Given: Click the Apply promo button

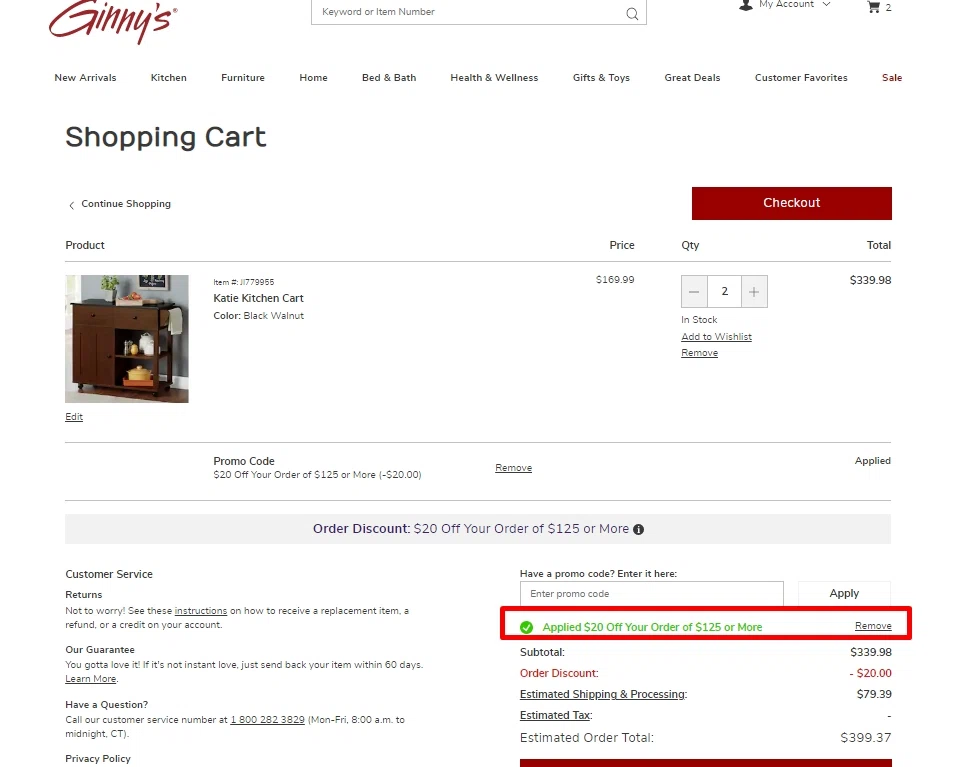Looking at the screenshot, I should (x=844, y=594).
